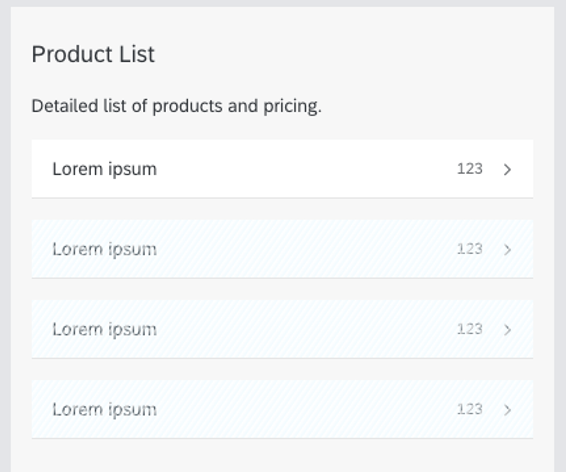Click the chevron arrow on the second list item
Screen dimensions: 566x474
coord(507,249)
